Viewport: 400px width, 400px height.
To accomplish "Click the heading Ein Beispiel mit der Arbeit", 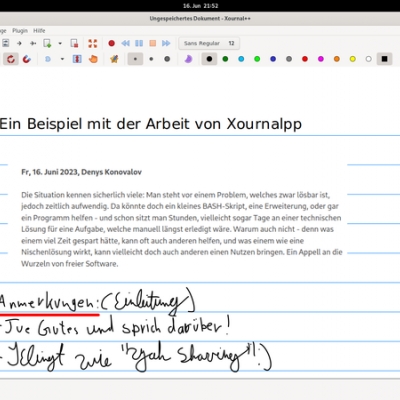I will click(151, 124).
